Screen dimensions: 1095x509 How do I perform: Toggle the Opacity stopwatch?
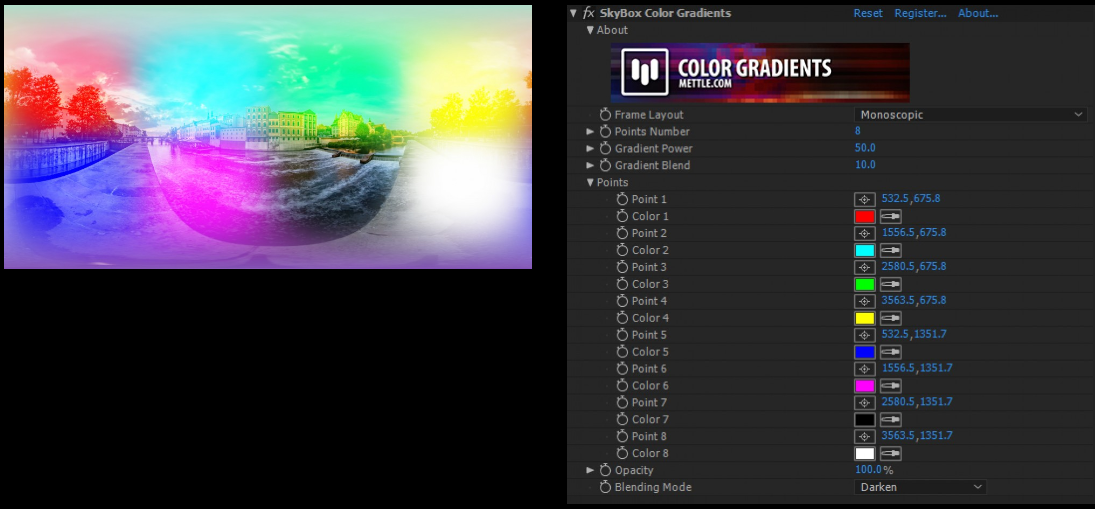[x=605, y=470]
